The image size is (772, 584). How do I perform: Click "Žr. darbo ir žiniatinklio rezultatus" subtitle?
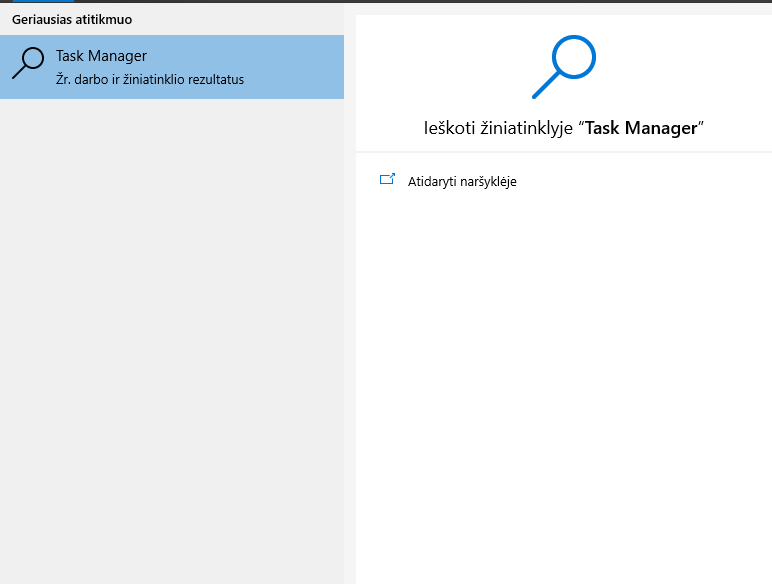(x=150, y=79)
